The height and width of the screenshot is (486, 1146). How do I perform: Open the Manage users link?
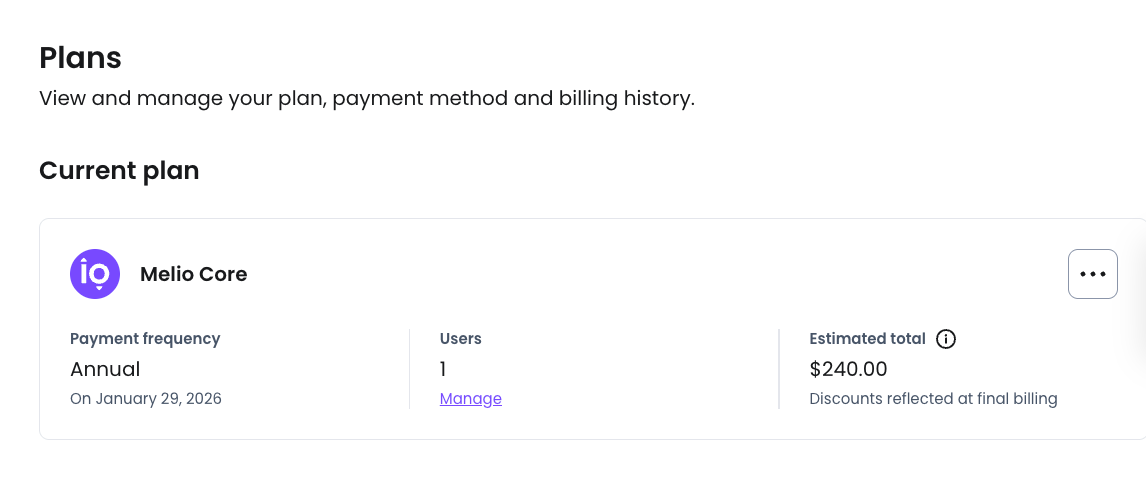tap(470, 399)
